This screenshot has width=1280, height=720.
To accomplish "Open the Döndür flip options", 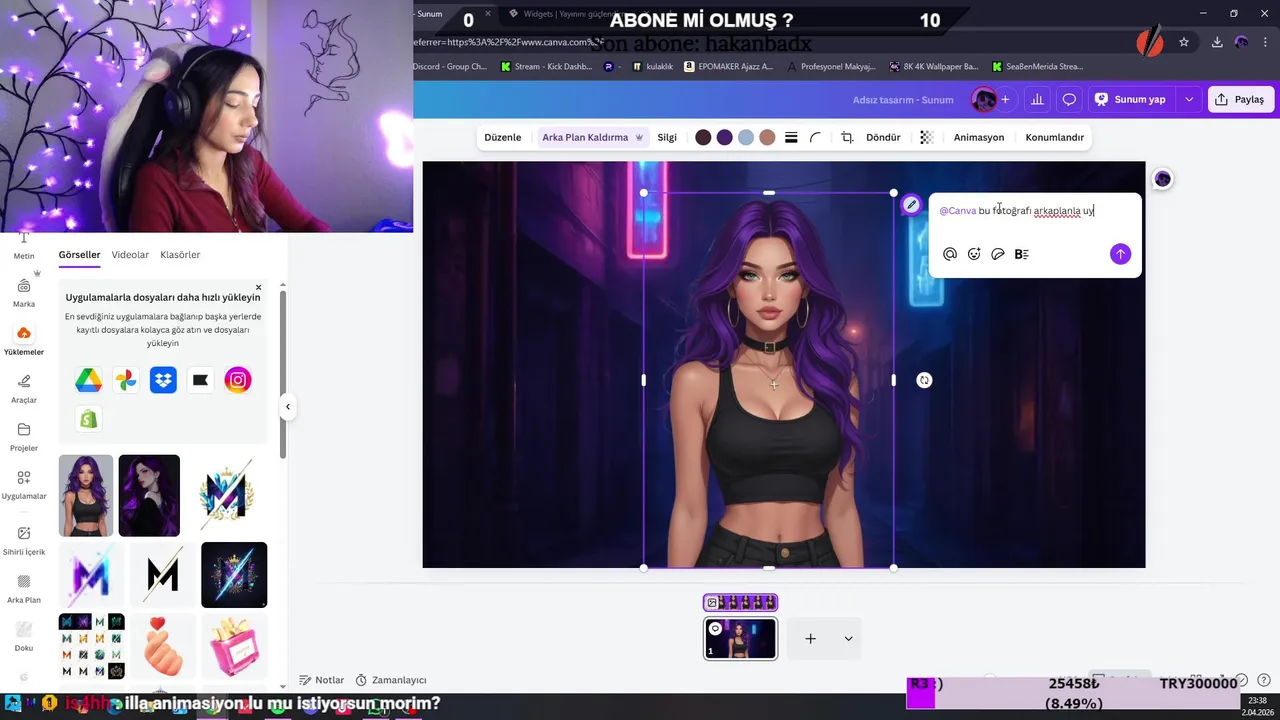I will (x=883, y=138).
